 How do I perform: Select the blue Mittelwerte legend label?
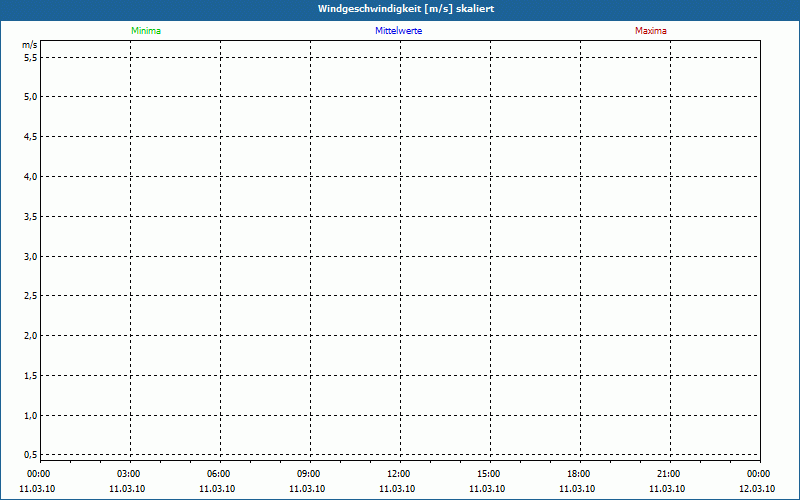click(399, 31)
